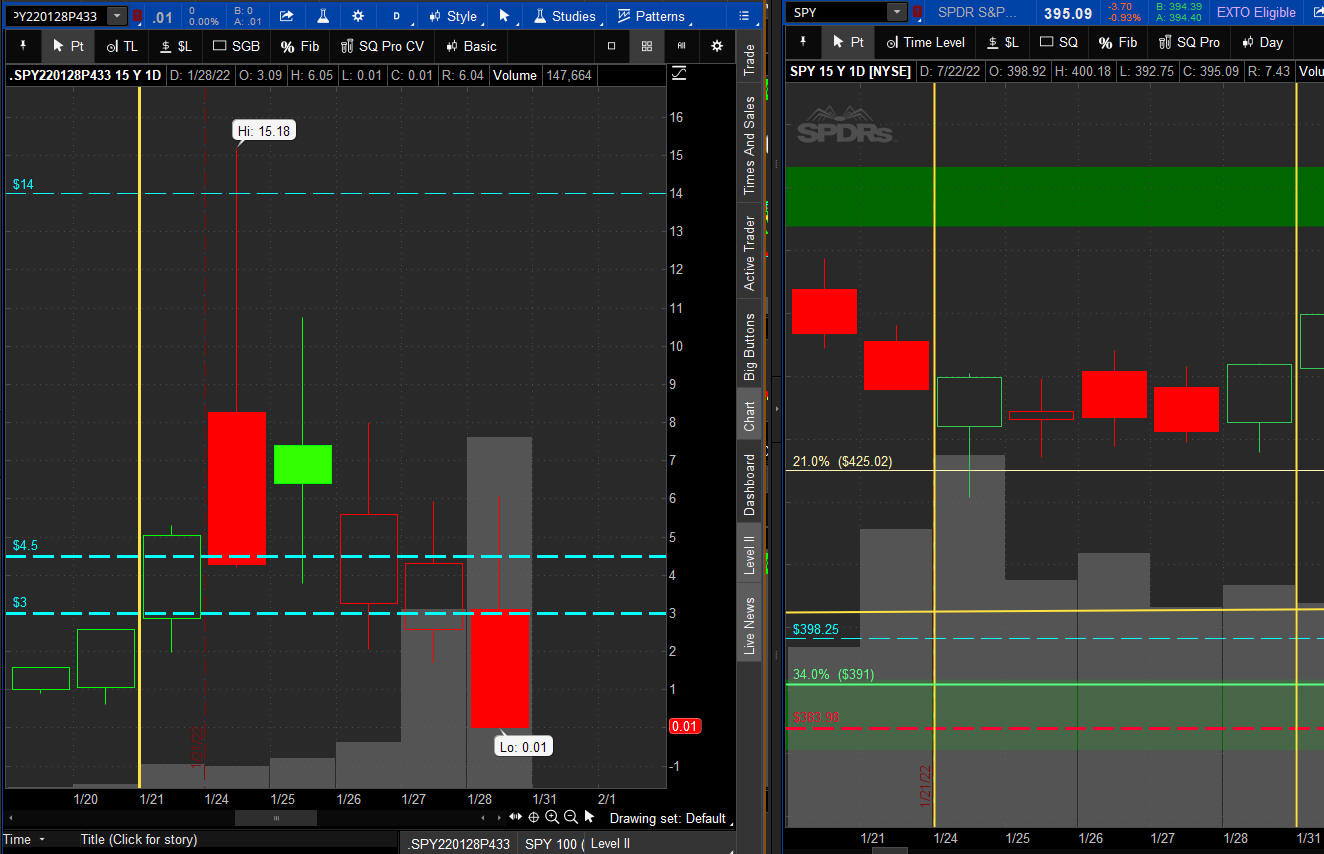Open the Trade side tab
The height and width of the screenshot is (854, 1324).
[749, 60]
